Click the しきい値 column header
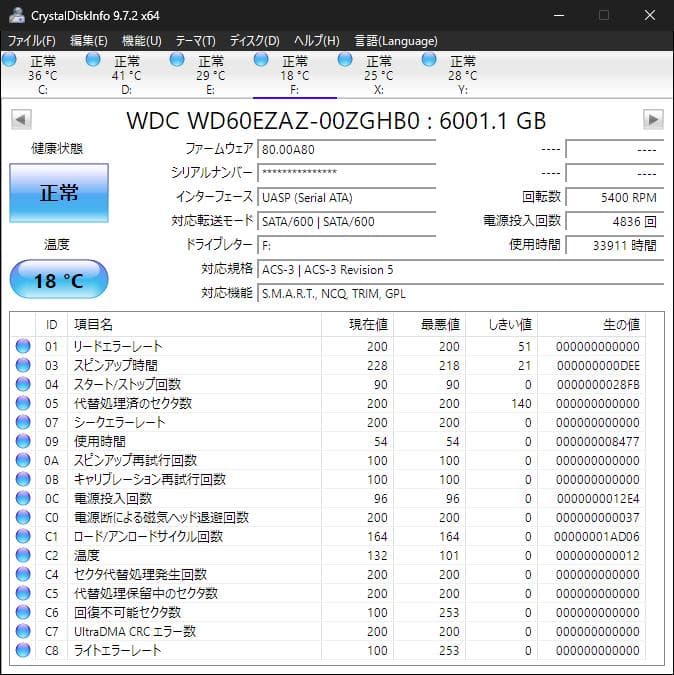674x675 pixels. point(501,325)
